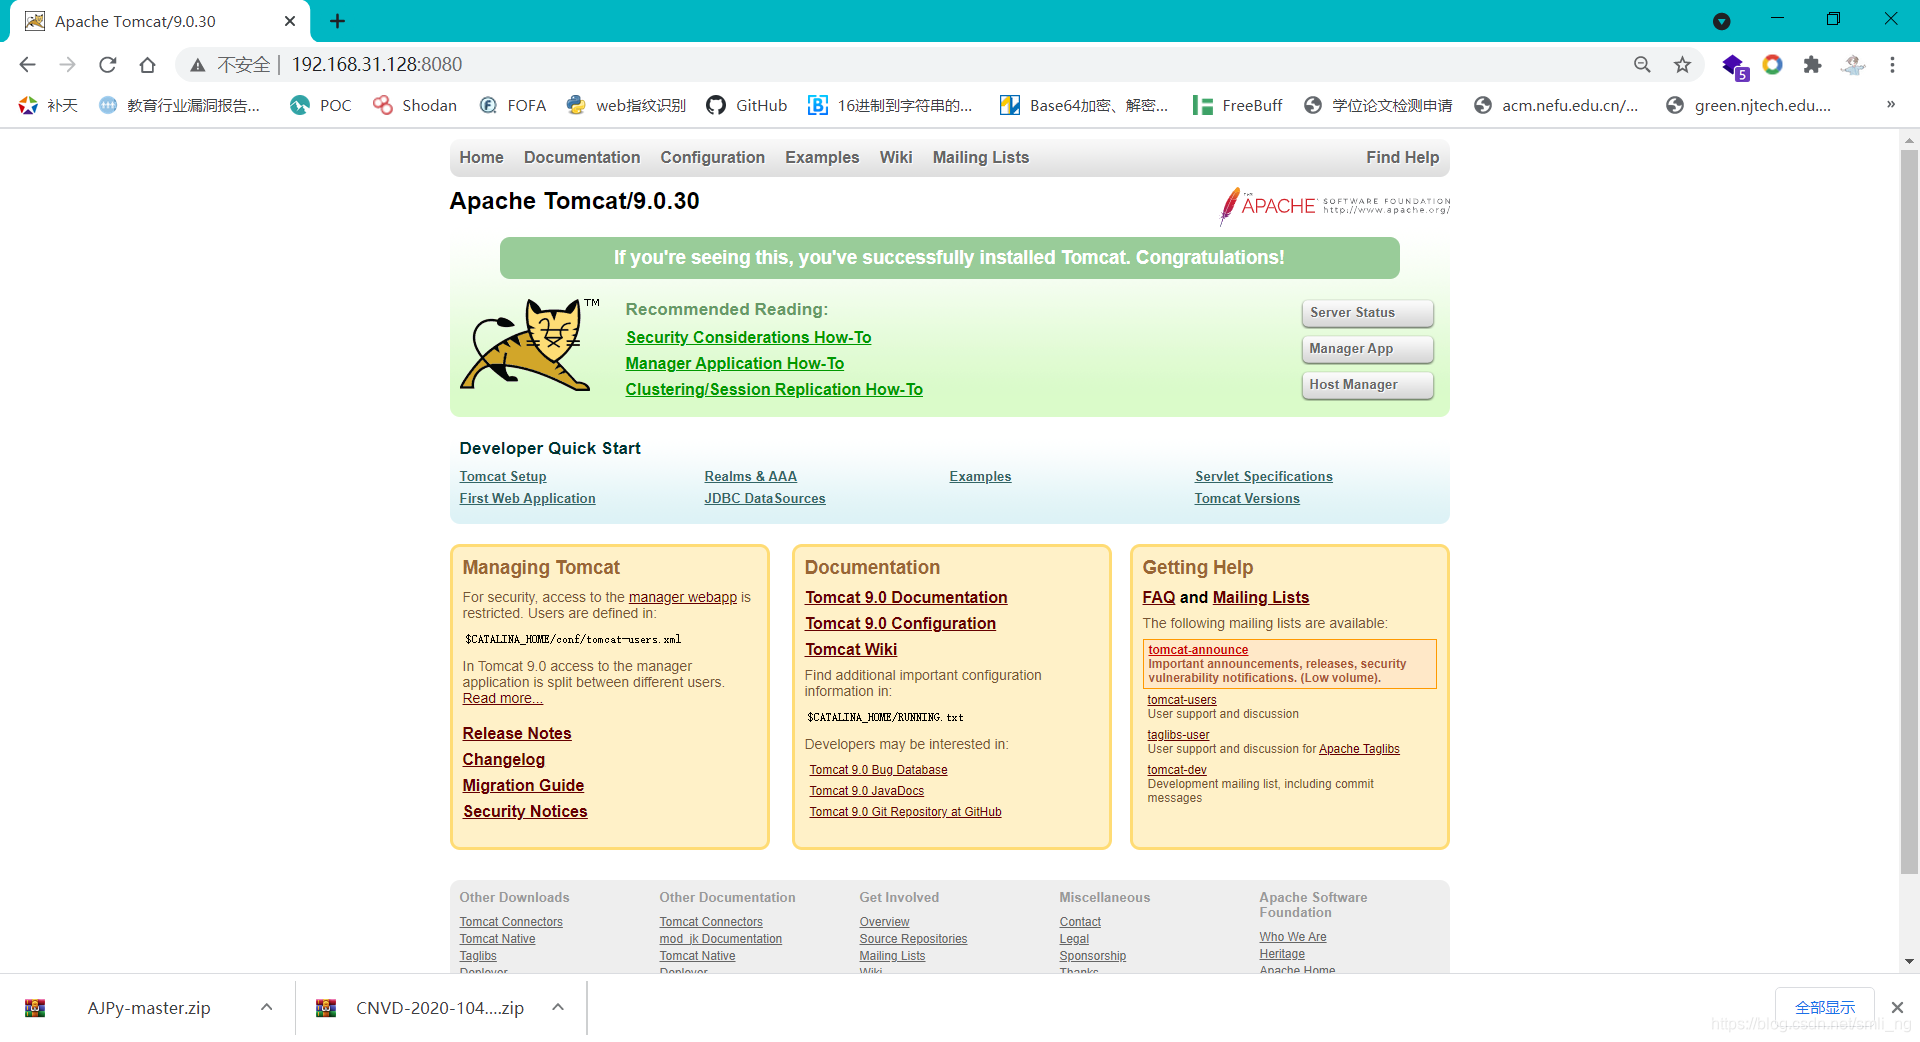The width and height of the screenshot is (1920, 1042).
Task: Open the tab search dropdown arrow
Action: pyautogui.click(x=1722, y=21)
